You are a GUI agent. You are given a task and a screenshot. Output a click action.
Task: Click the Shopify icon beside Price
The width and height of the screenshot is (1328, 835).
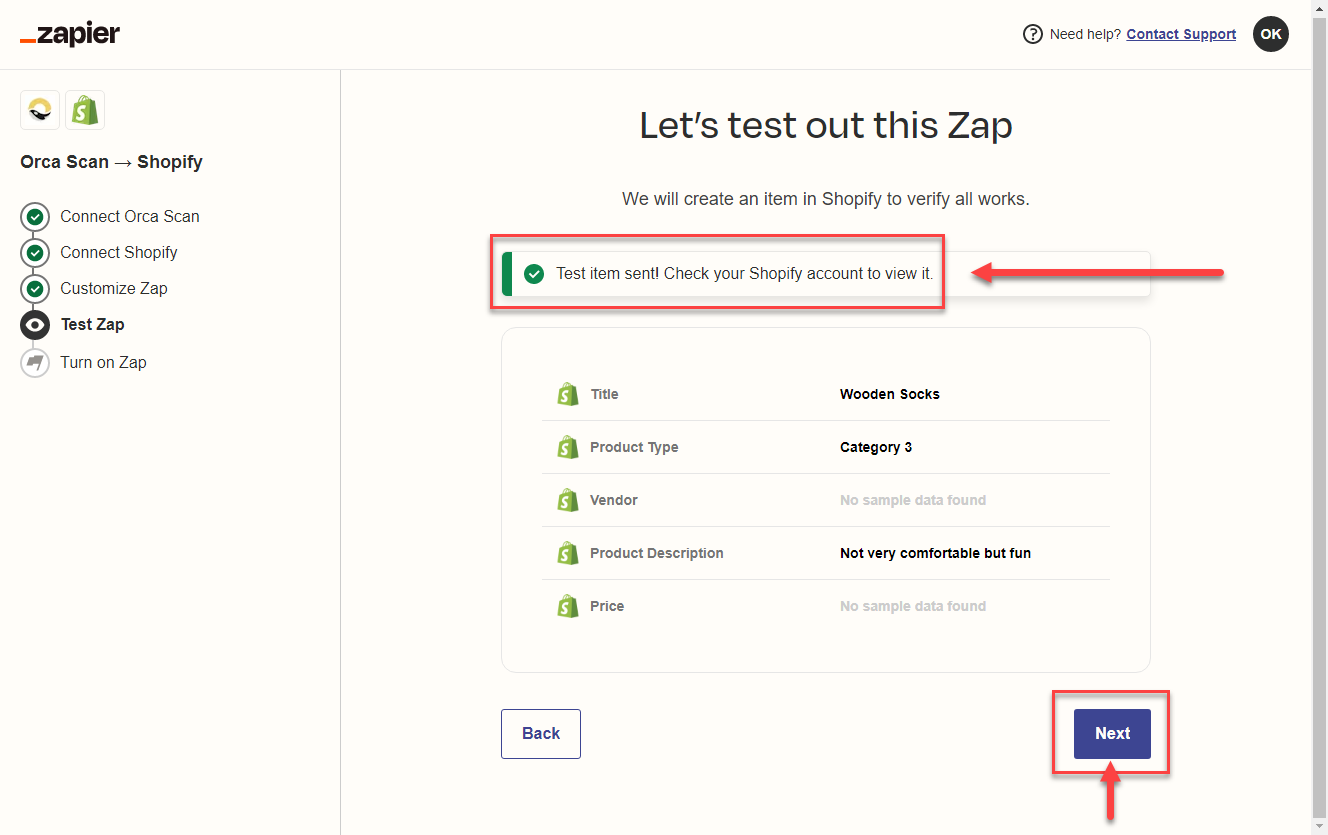coord(568,606)
